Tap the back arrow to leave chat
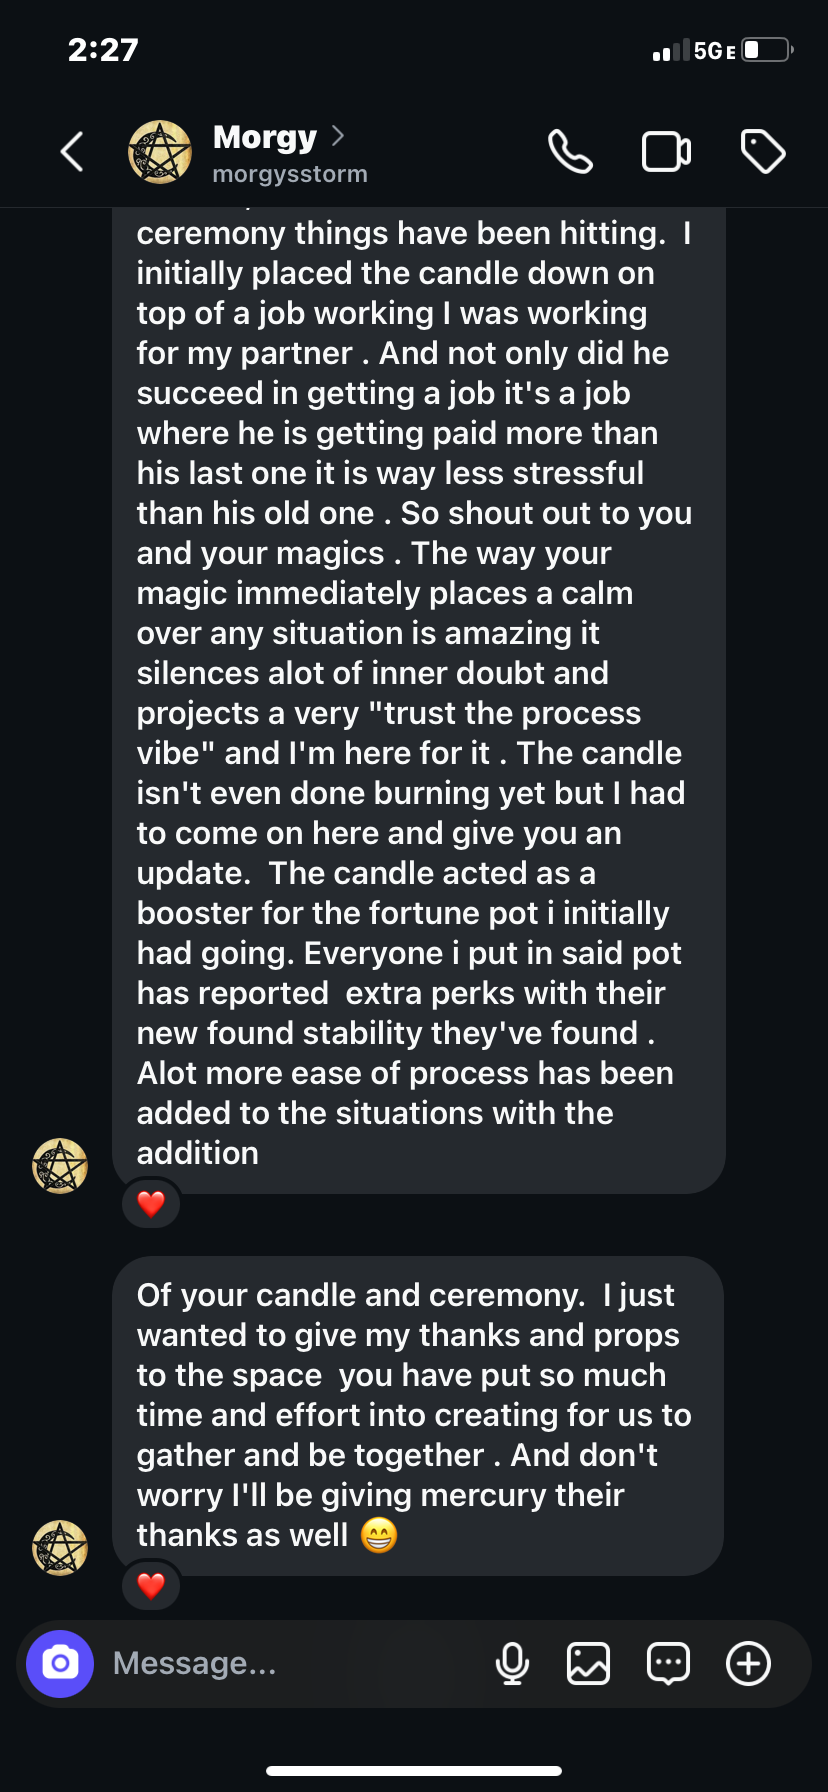Image resolution: width=828 pixels, height=1792 pixels. click(72, 152)
